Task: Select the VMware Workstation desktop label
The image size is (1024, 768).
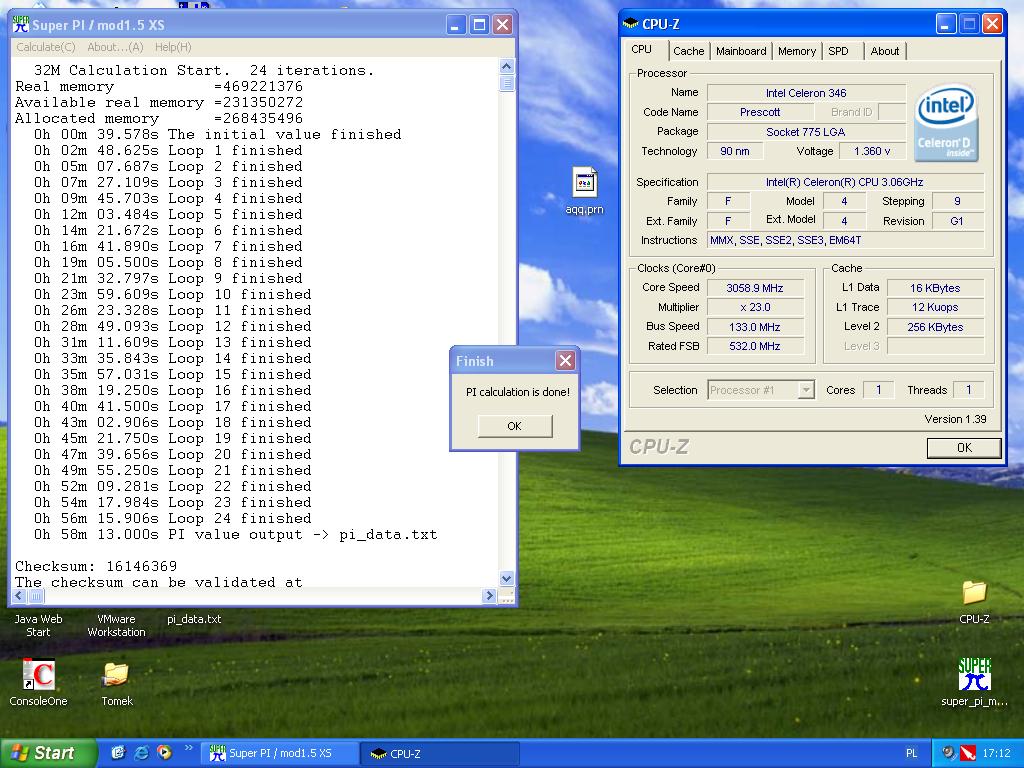Action: click(116, 625)
